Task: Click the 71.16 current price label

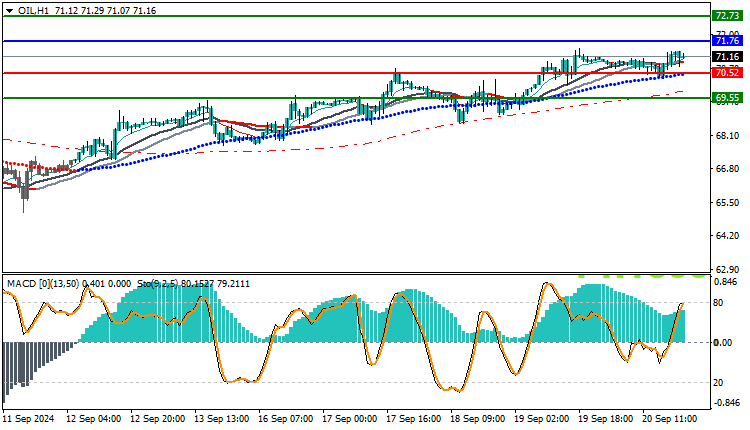Action: point(727,56)
